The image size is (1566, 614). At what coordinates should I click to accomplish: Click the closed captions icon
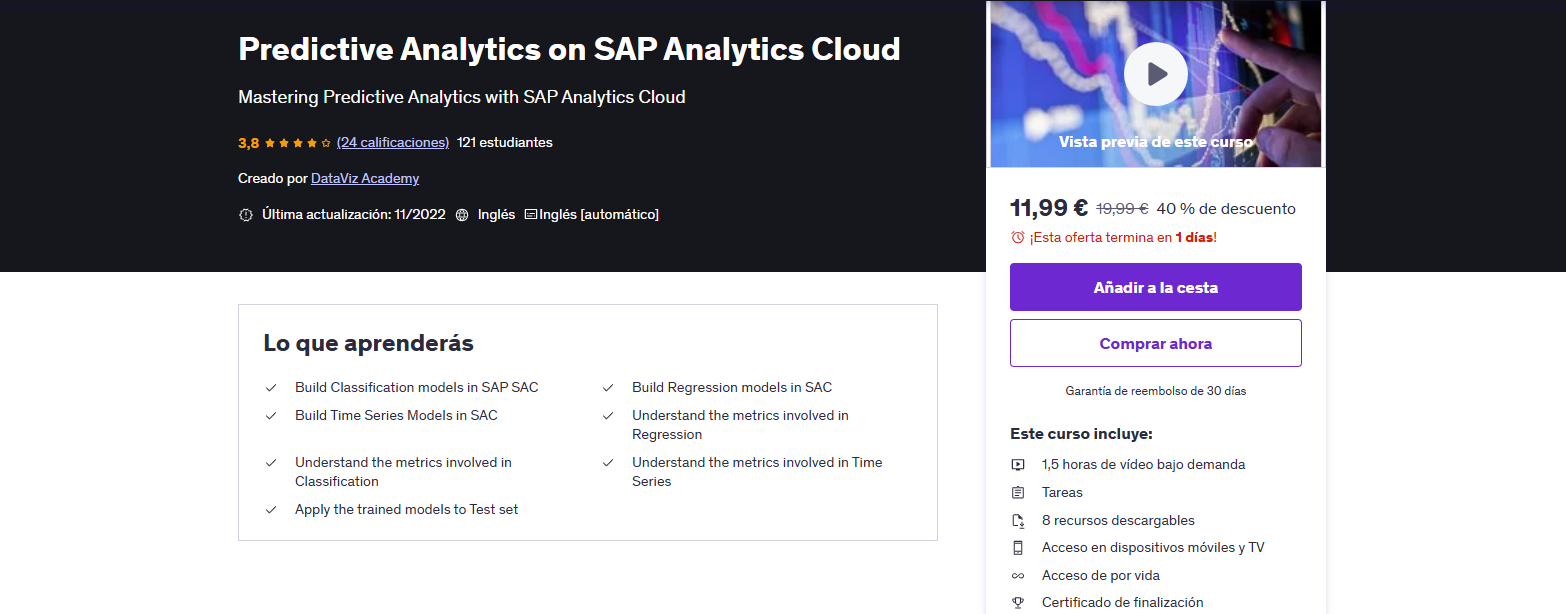pos(531,214)
